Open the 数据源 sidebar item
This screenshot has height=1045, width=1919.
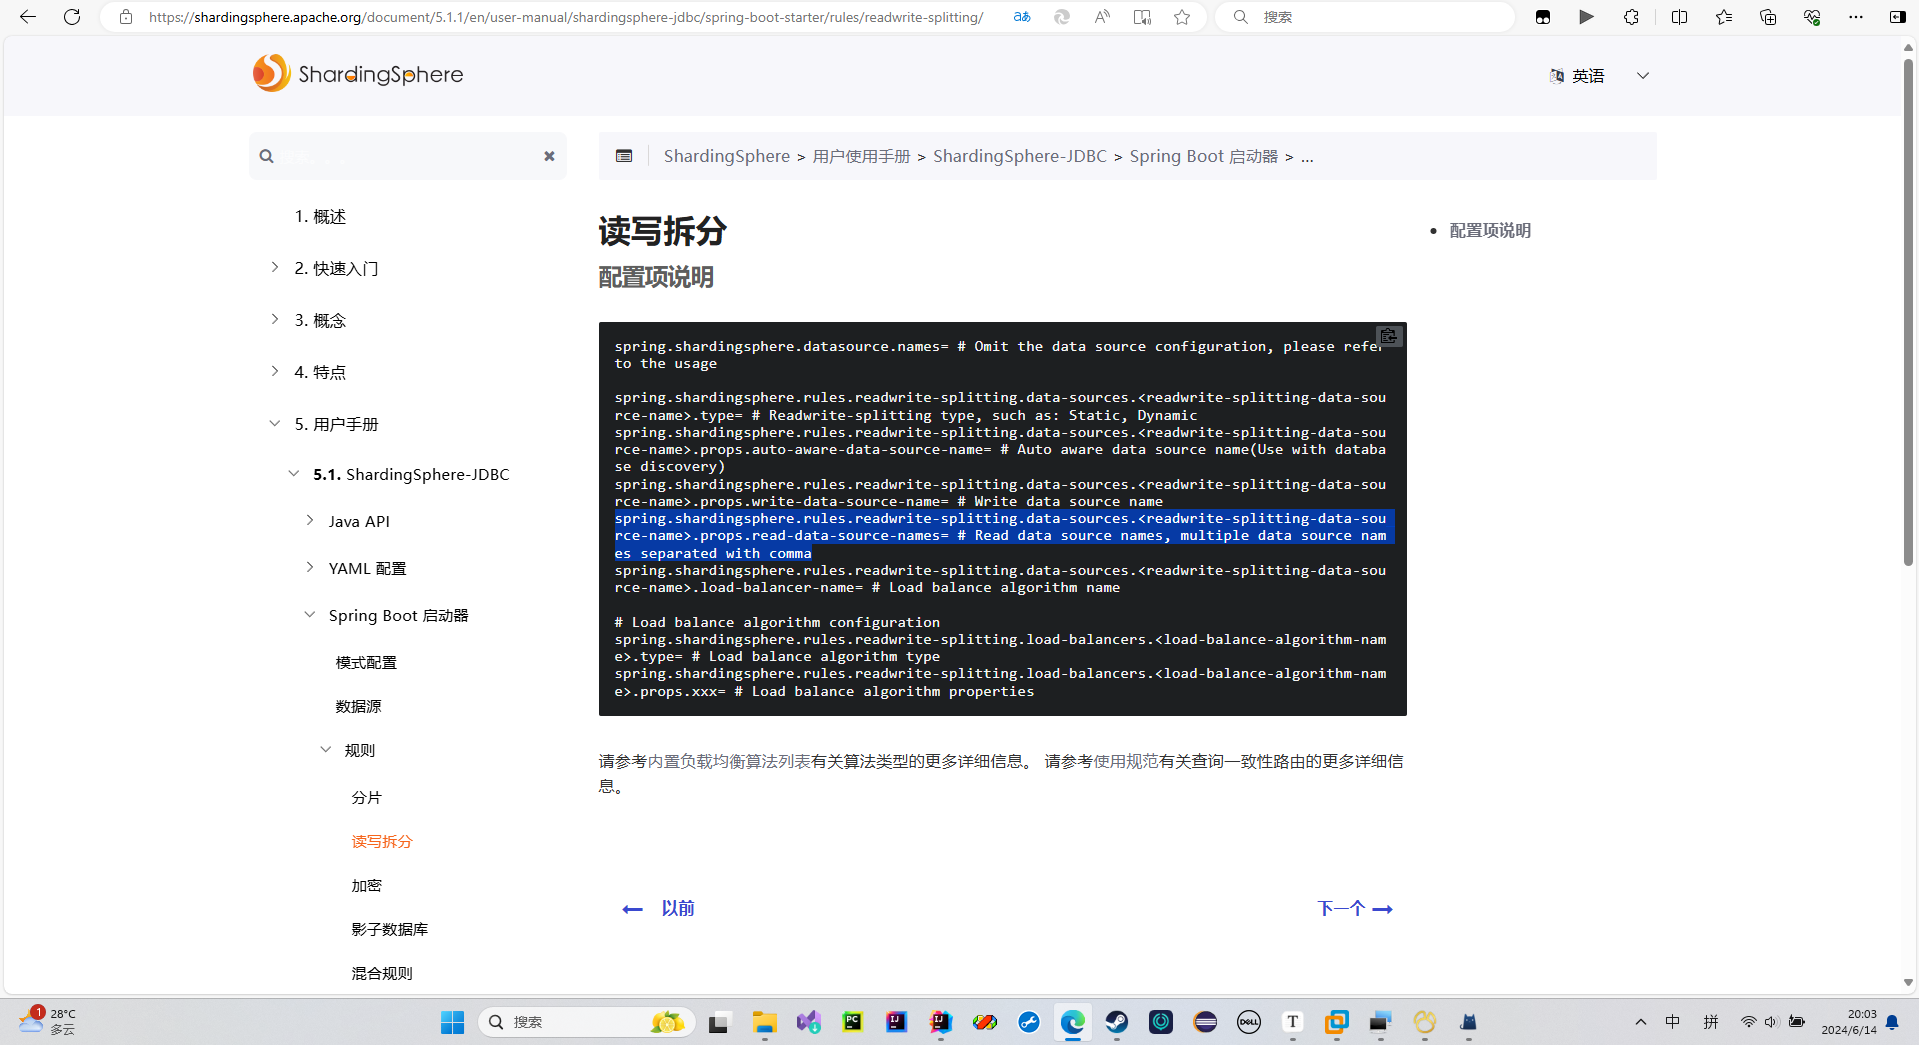tap(358, 706)
